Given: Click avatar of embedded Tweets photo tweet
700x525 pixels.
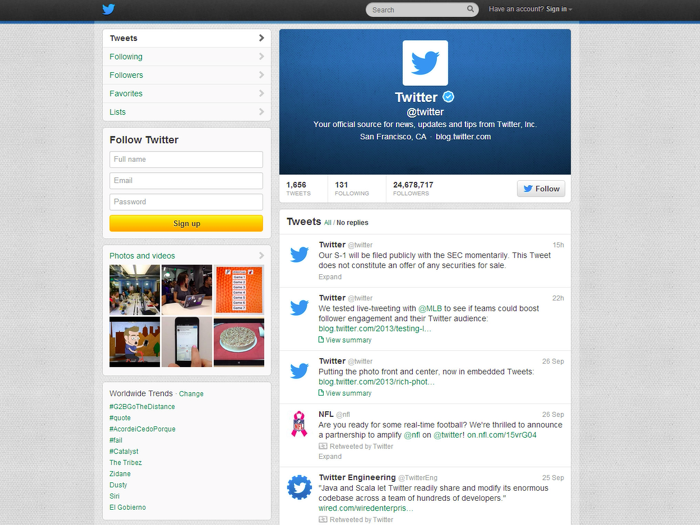Looking at the screenshot, I should tap(299, 371).
